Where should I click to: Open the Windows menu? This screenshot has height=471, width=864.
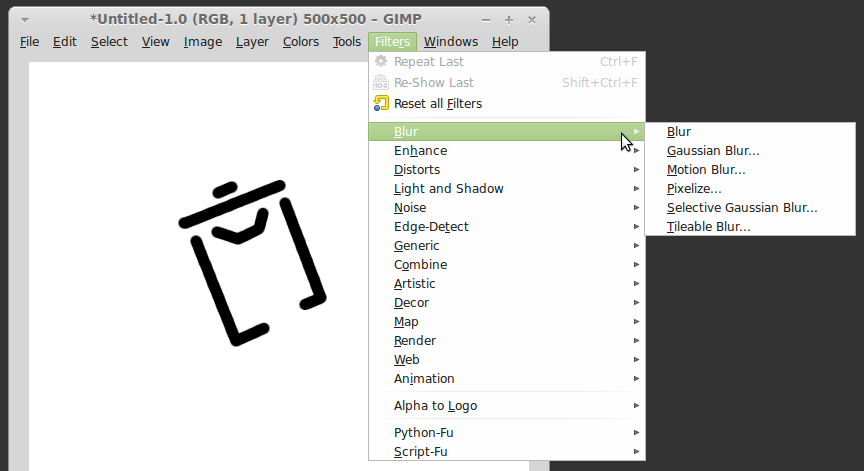(x=451, y=42)
